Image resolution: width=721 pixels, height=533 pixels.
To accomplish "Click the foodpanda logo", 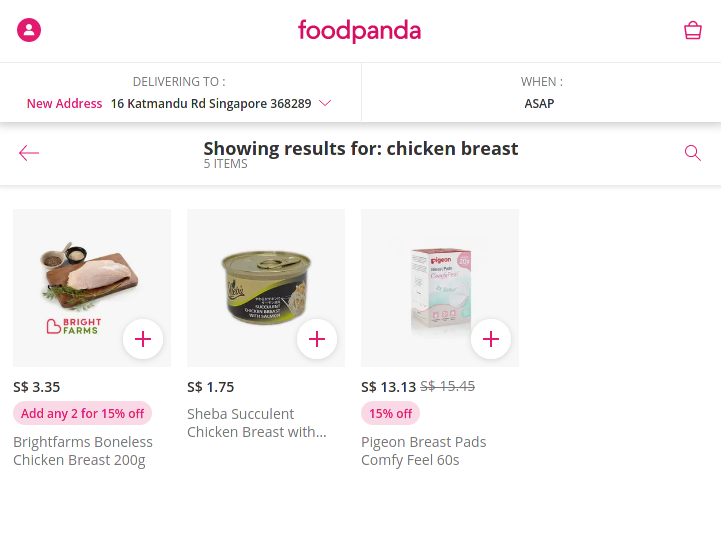I will coord(360,31).
